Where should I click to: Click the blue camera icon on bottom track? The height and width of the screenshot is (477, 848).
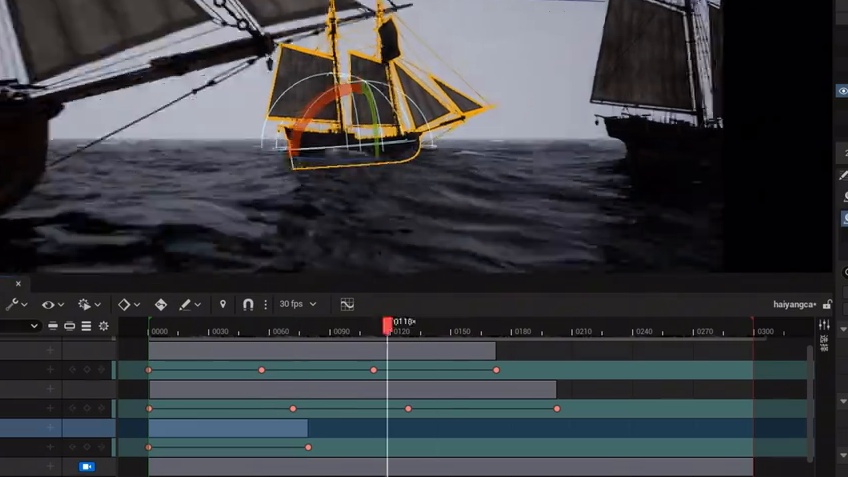pyautogui.click(x=87, y=466)
